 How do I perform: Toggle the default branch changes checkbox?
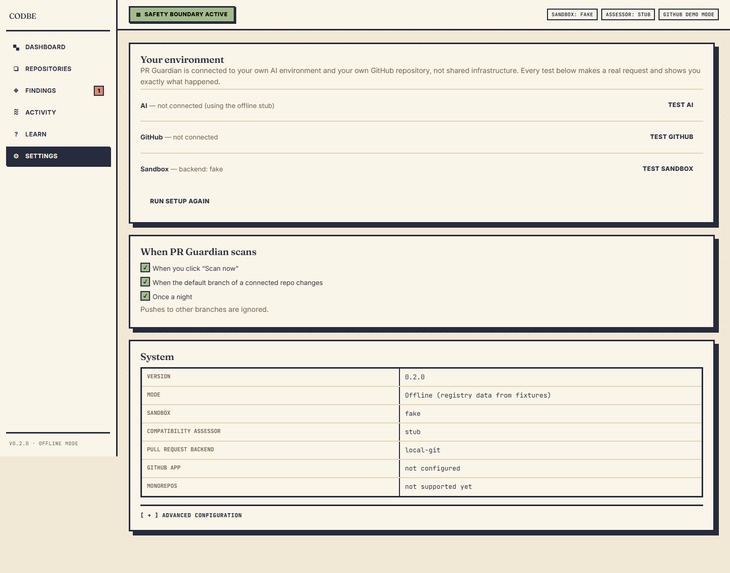tap(145, 282)
